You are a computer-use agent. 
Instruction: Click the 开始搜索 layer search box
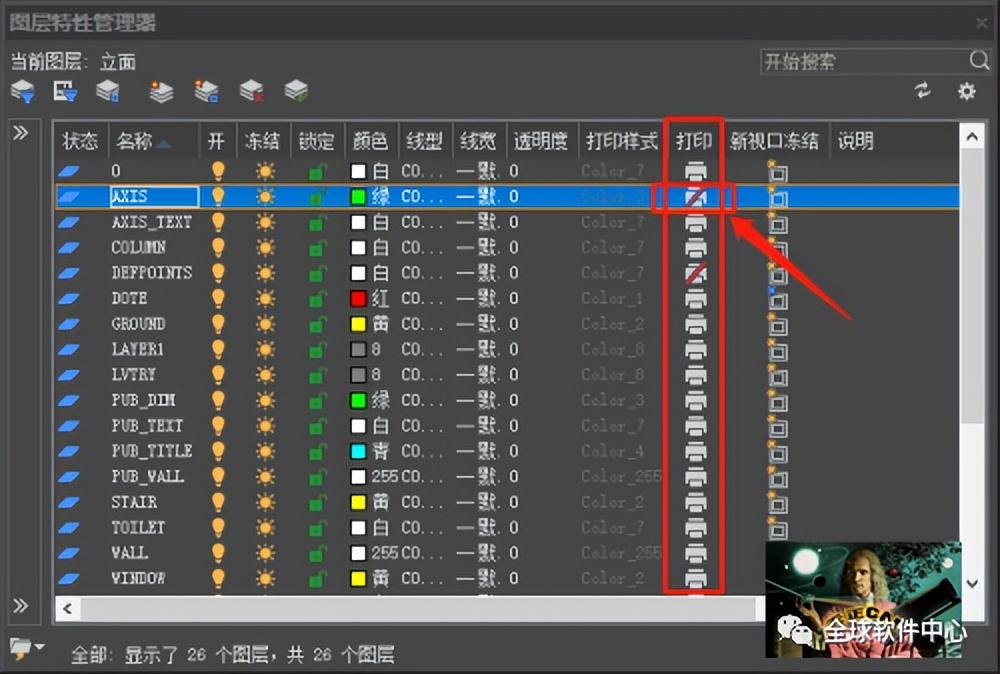click(x=862, y=62)
